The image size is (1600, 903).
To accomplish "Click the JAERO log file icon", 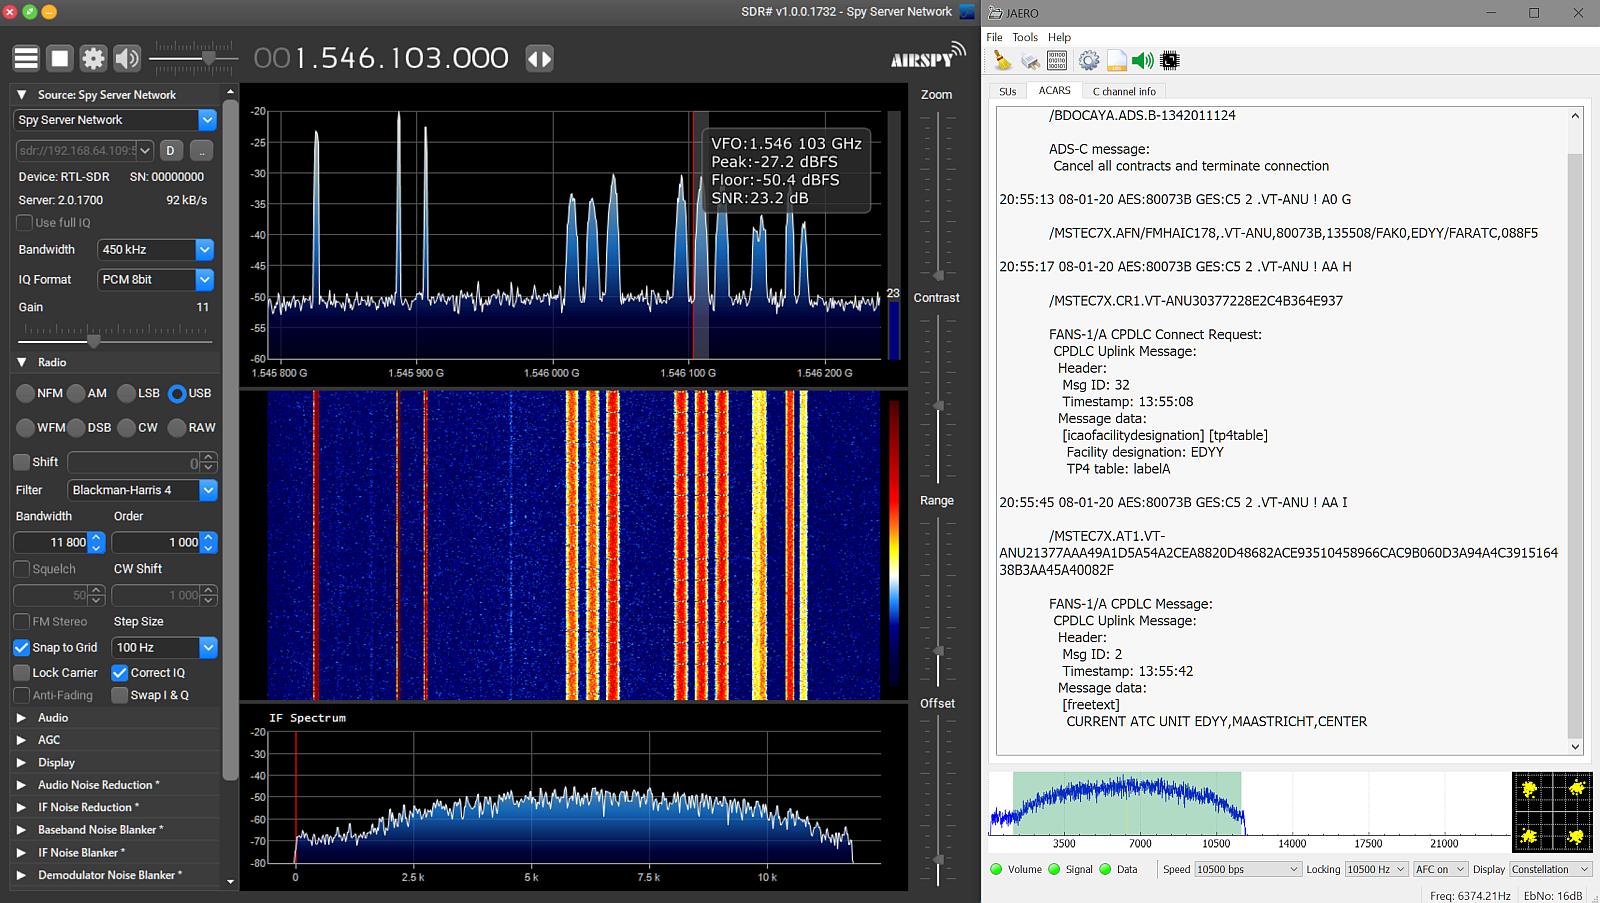I will (x=1116, y=61).
